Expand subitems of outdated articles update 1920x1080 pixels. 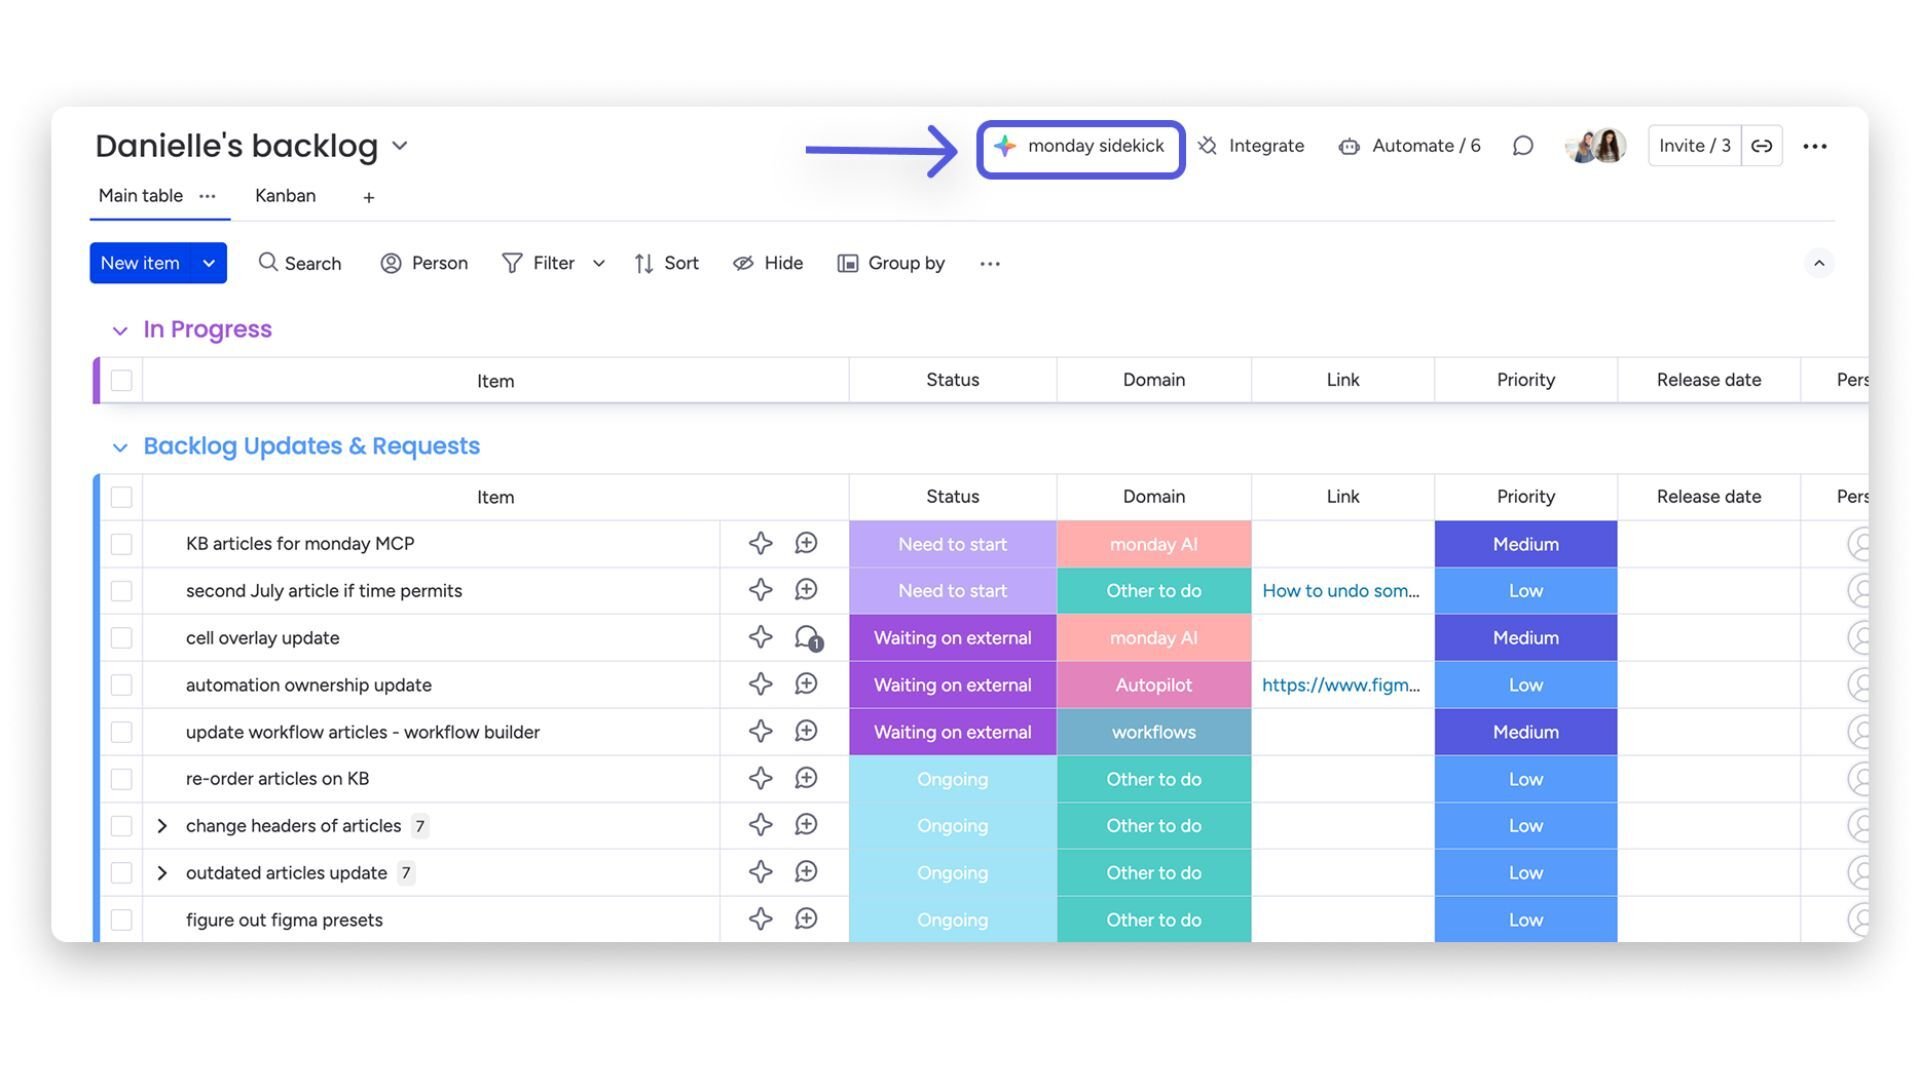tap(162, 873)
